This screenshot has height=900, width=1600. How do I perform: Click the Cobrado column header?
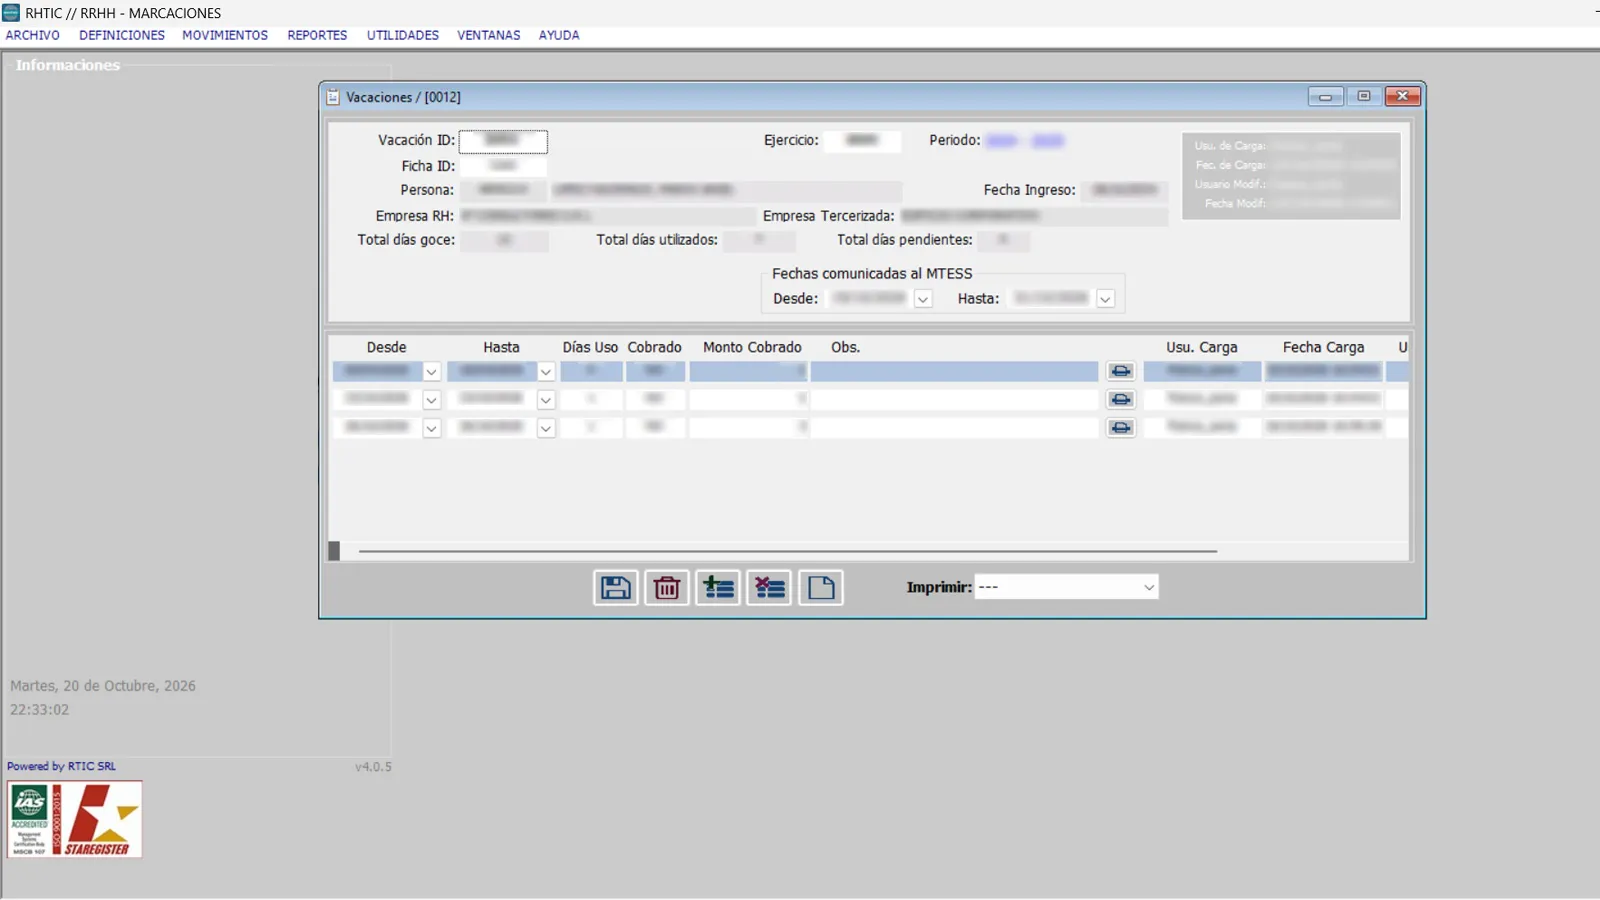tap(655, 347)
